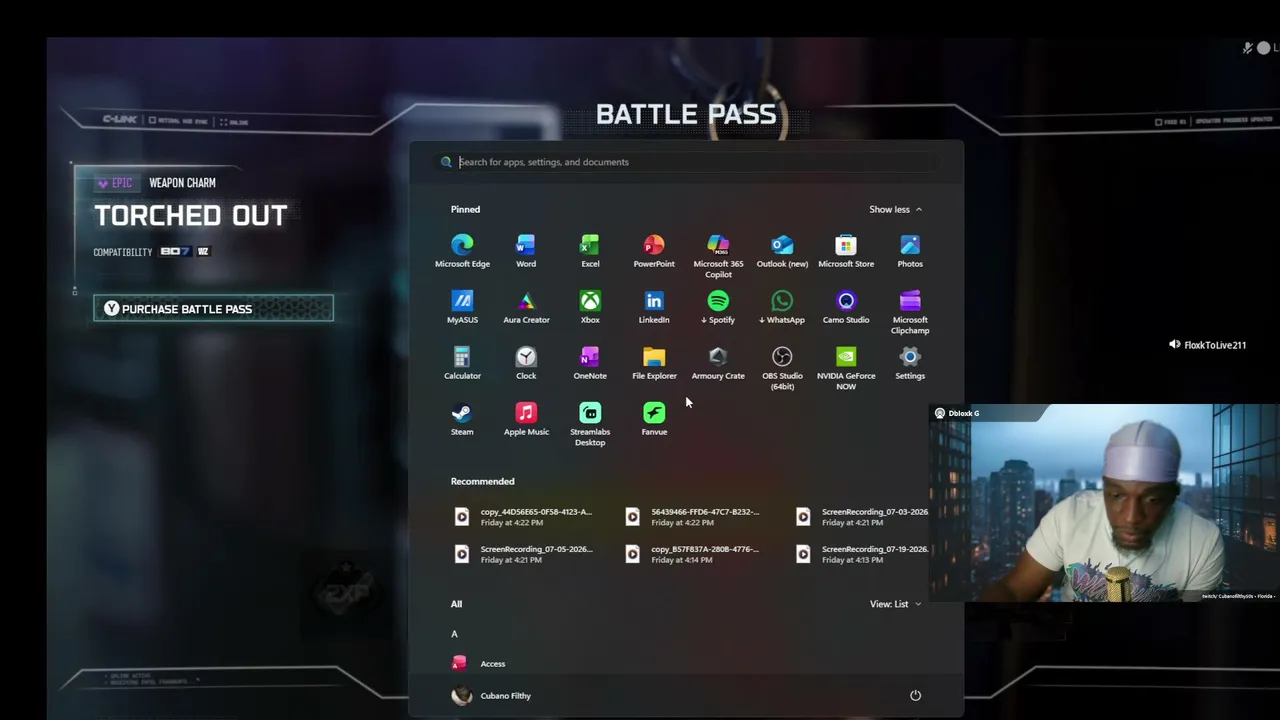Open the Cubano Filthy account menu
The width and height of the screenshot is (1280, 720).
coord(492,696)
